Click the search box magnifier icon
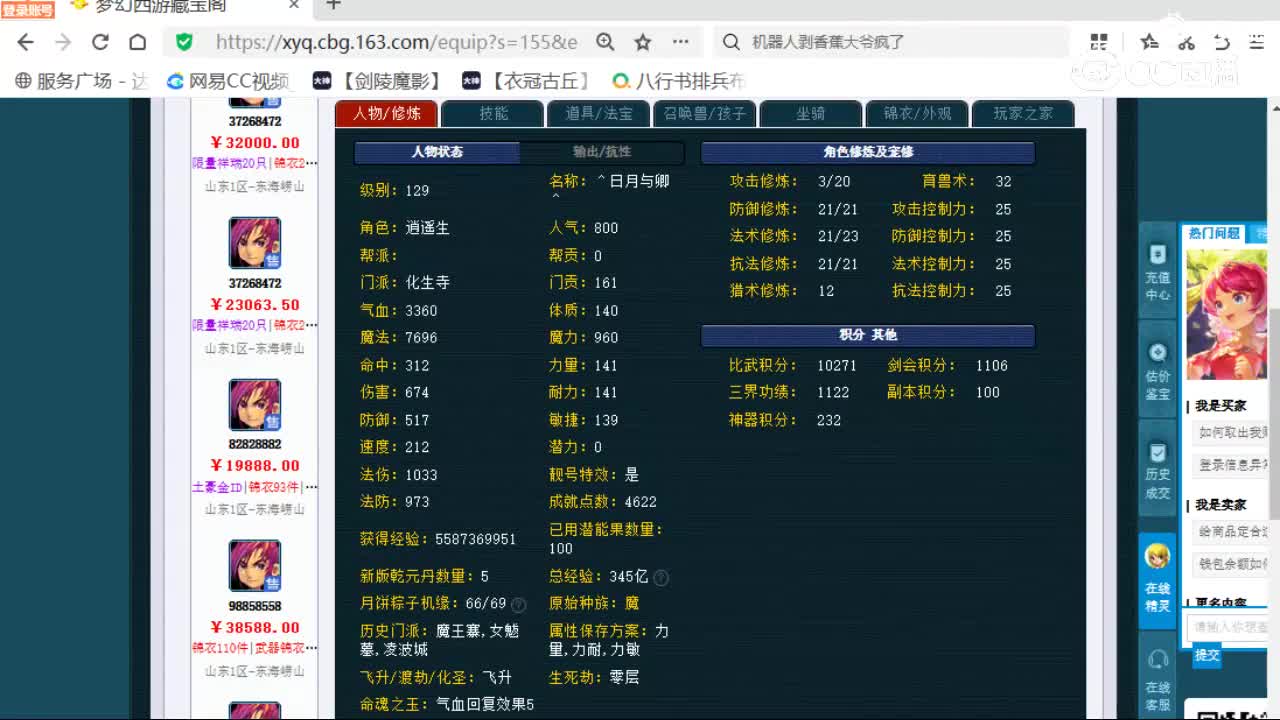 pyautogui.click(x=731, y=42)
